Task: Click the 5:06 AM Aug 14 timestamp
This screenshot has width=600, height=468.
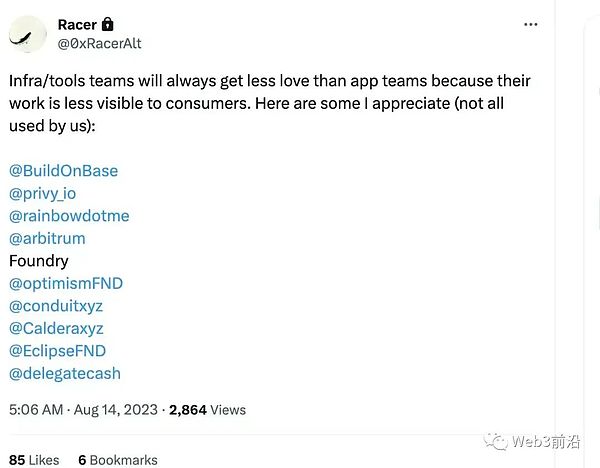Action: click(83, 409)
